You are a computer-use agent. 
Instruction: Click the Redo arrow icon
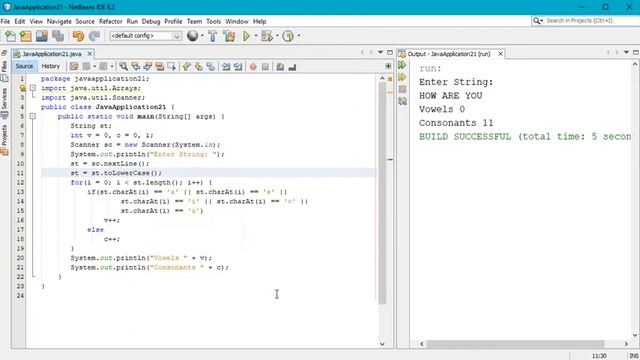coord(94,36)
